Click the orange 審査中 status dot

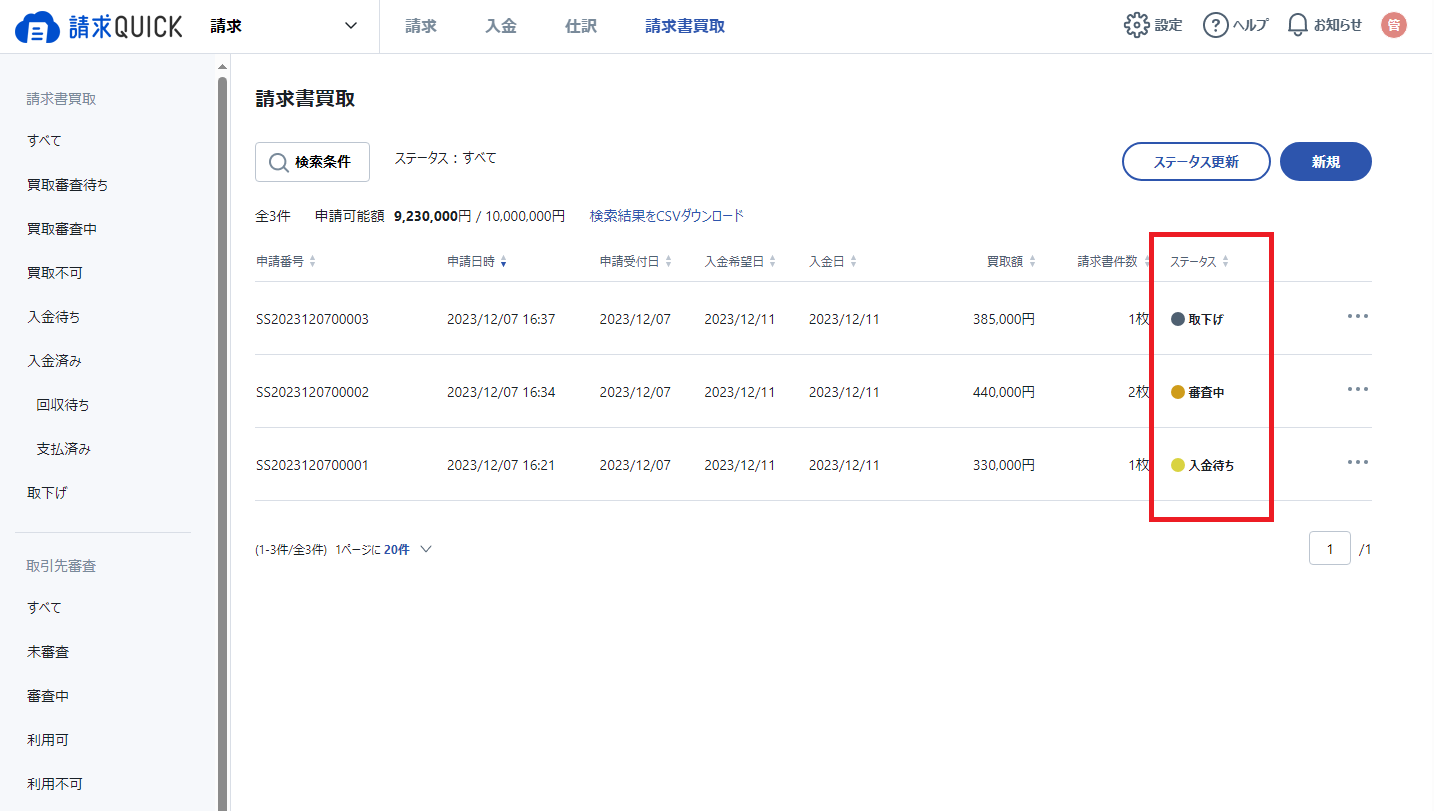(x=1178, y=393)
